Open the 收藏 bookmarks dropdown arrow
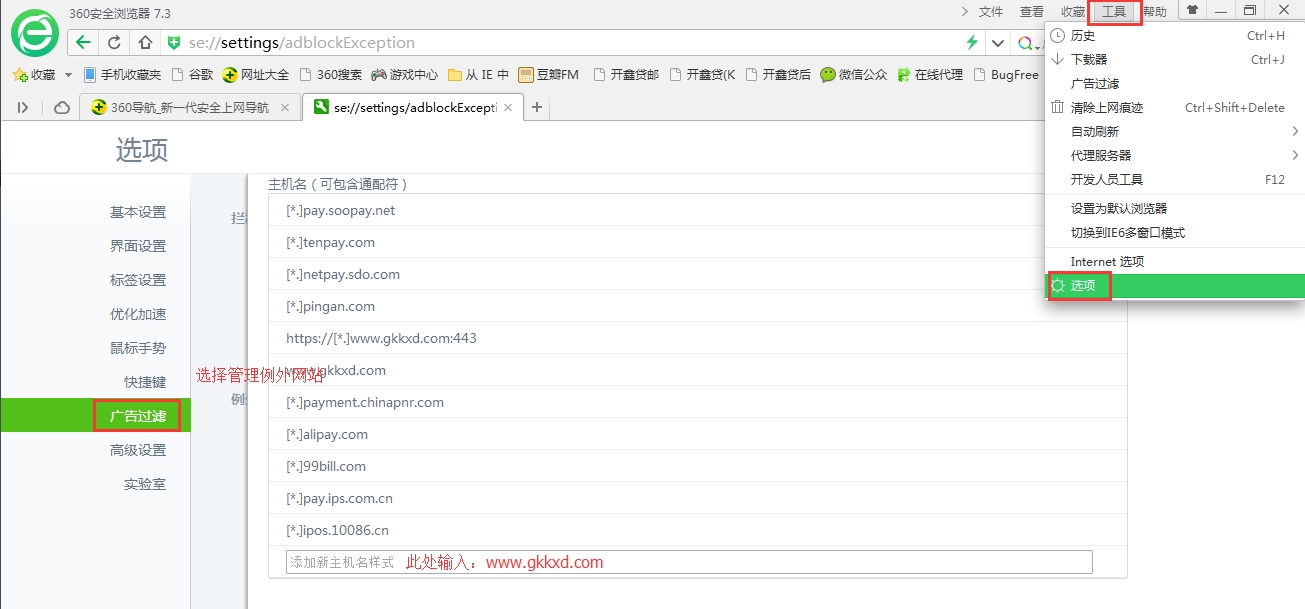 click(68, 75)
